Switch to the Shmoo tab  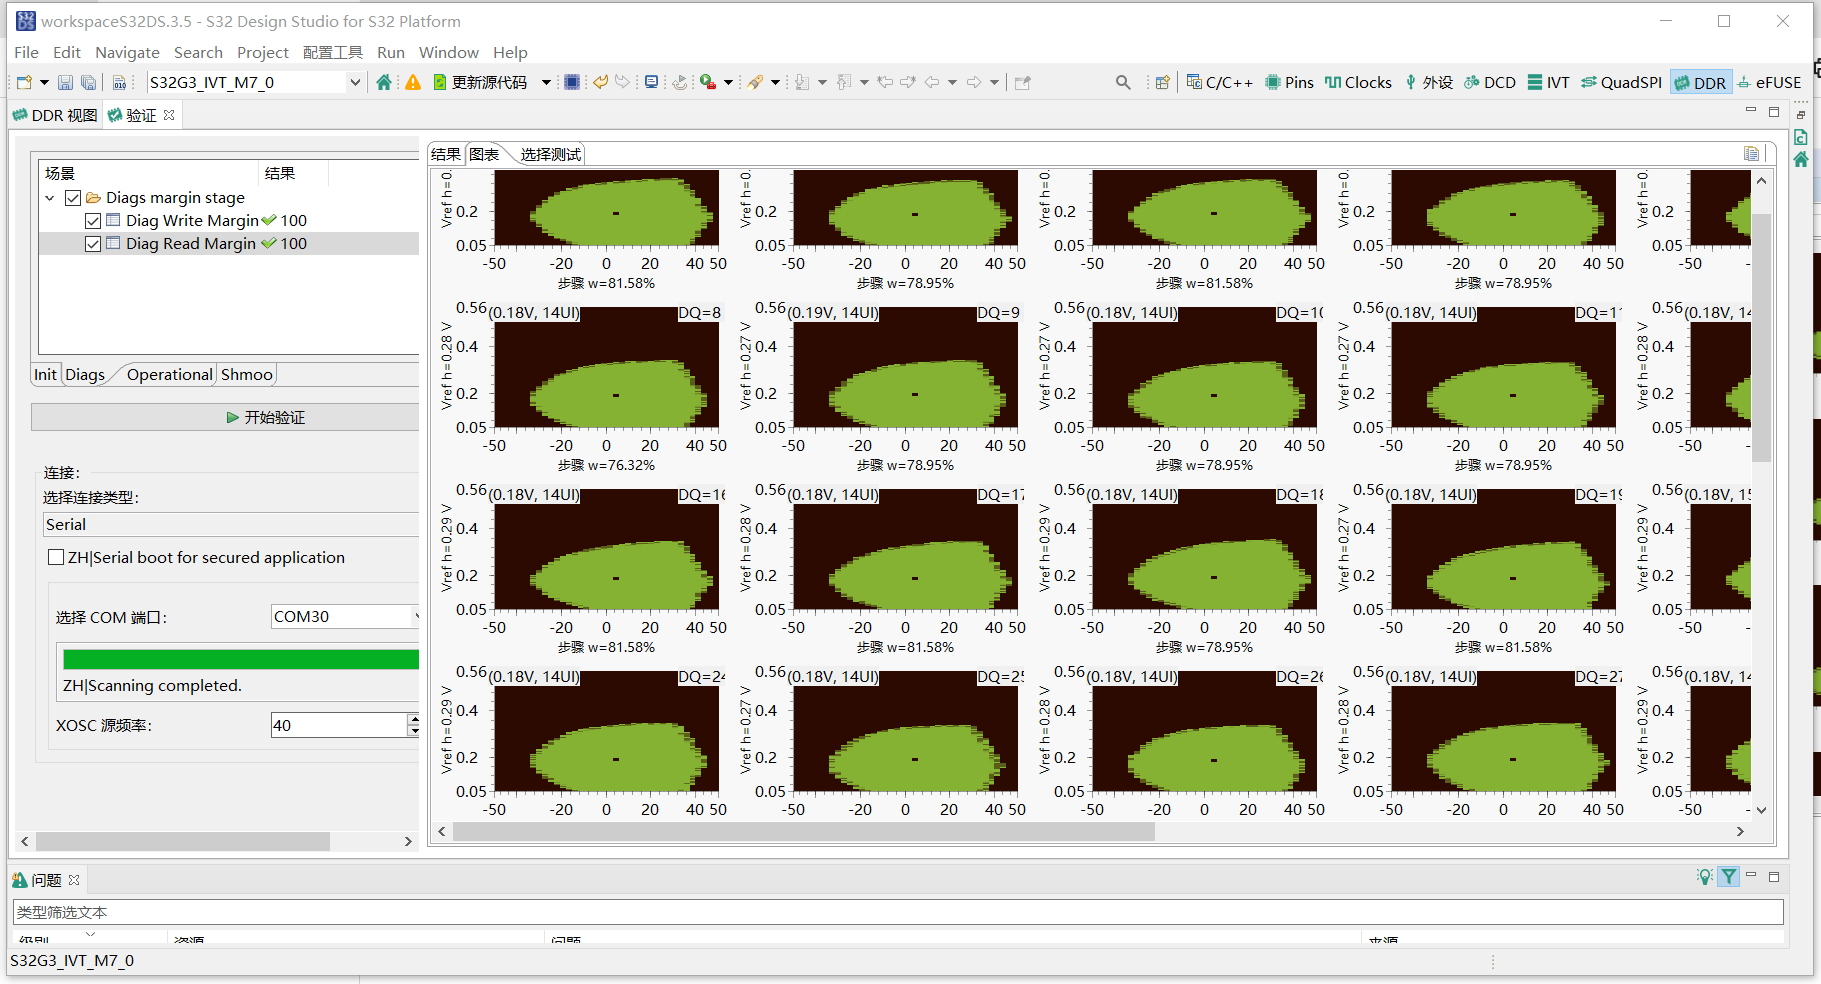246,374
